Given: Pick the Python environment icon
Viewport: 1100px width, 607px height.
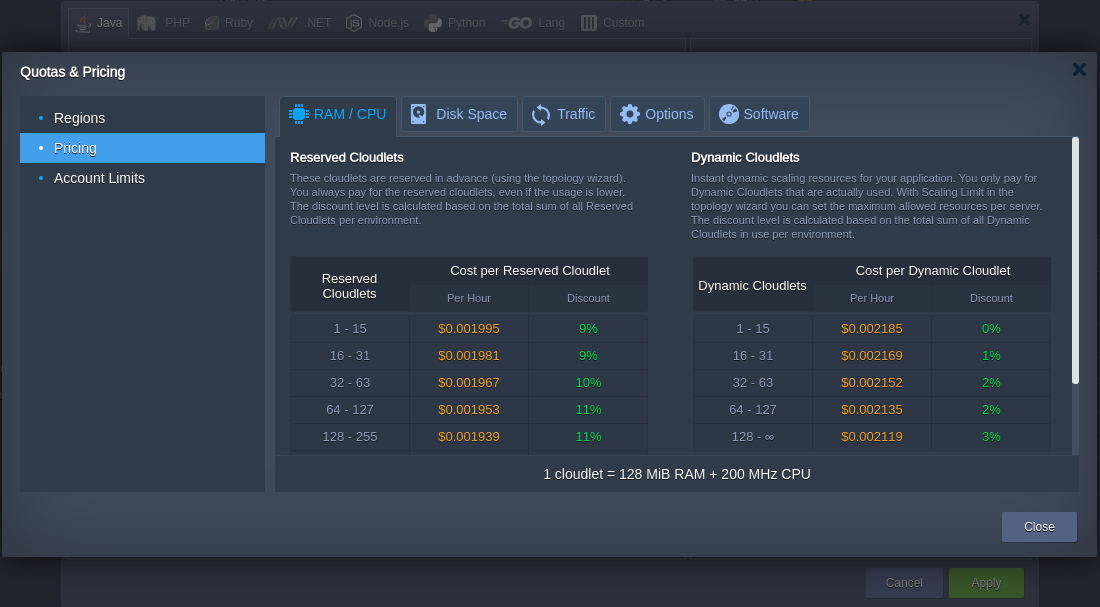Looking at the screenshot, I should point(434,21).
